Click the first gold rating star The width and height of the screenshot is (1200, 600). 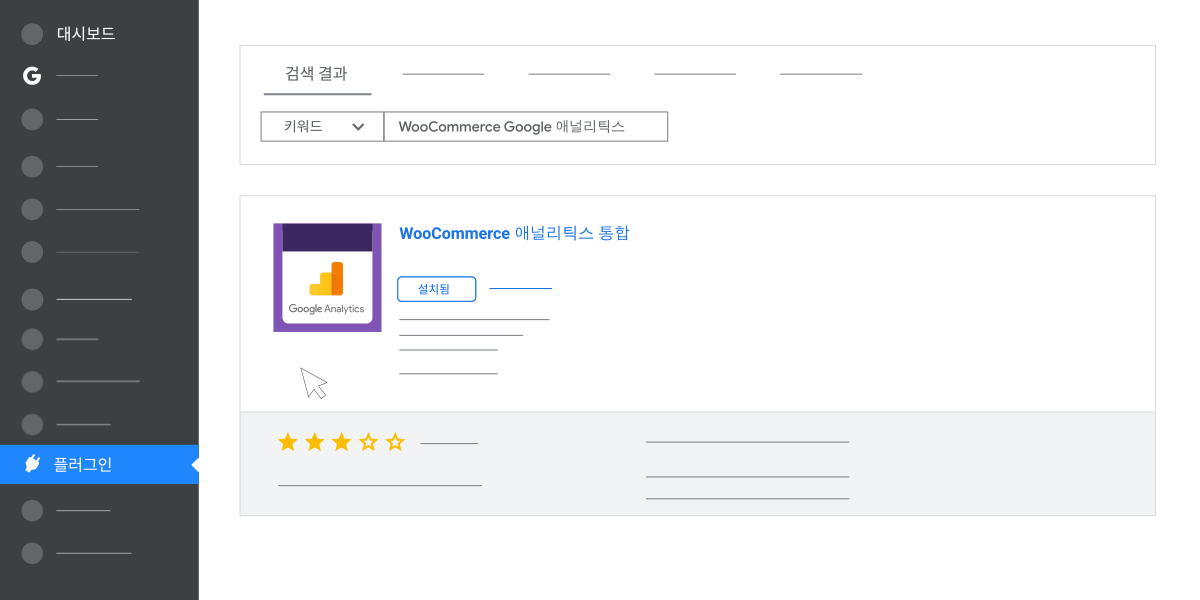288,442
